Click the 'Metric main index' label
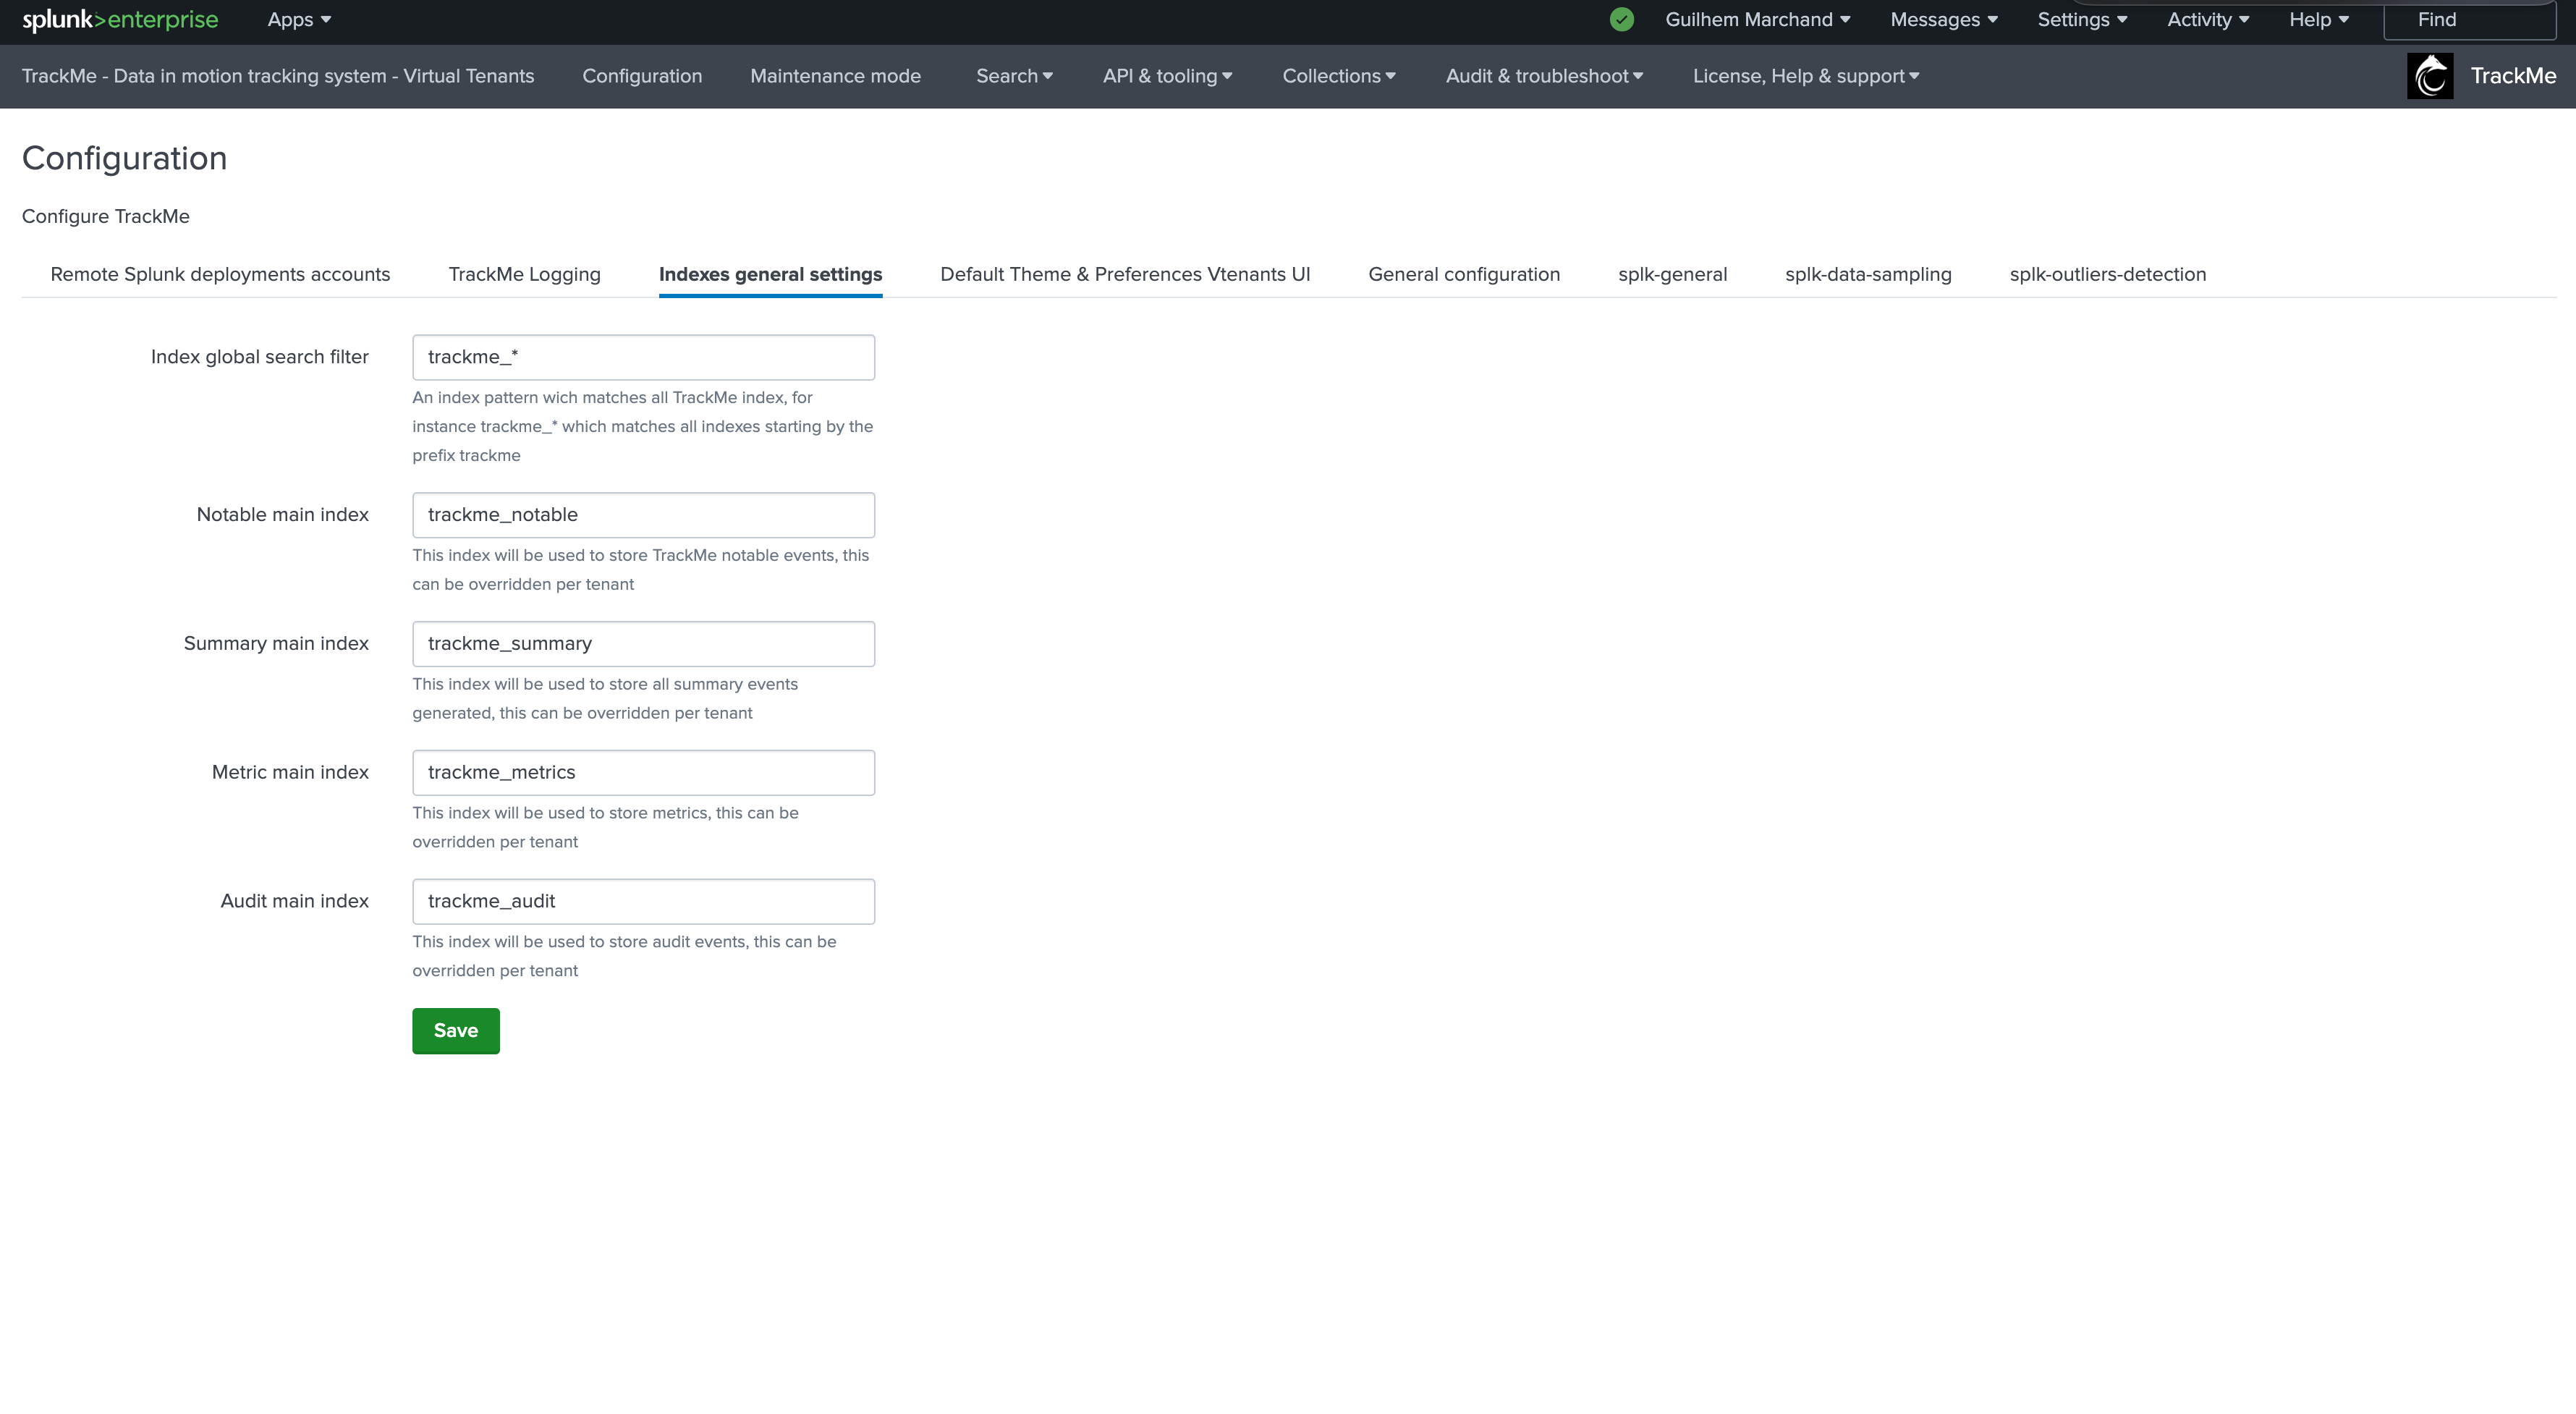2576x1414 pixels. (x=290, y=773)
